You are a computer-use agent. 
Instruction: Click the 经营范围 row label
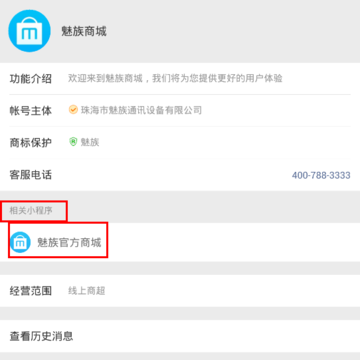31,291
